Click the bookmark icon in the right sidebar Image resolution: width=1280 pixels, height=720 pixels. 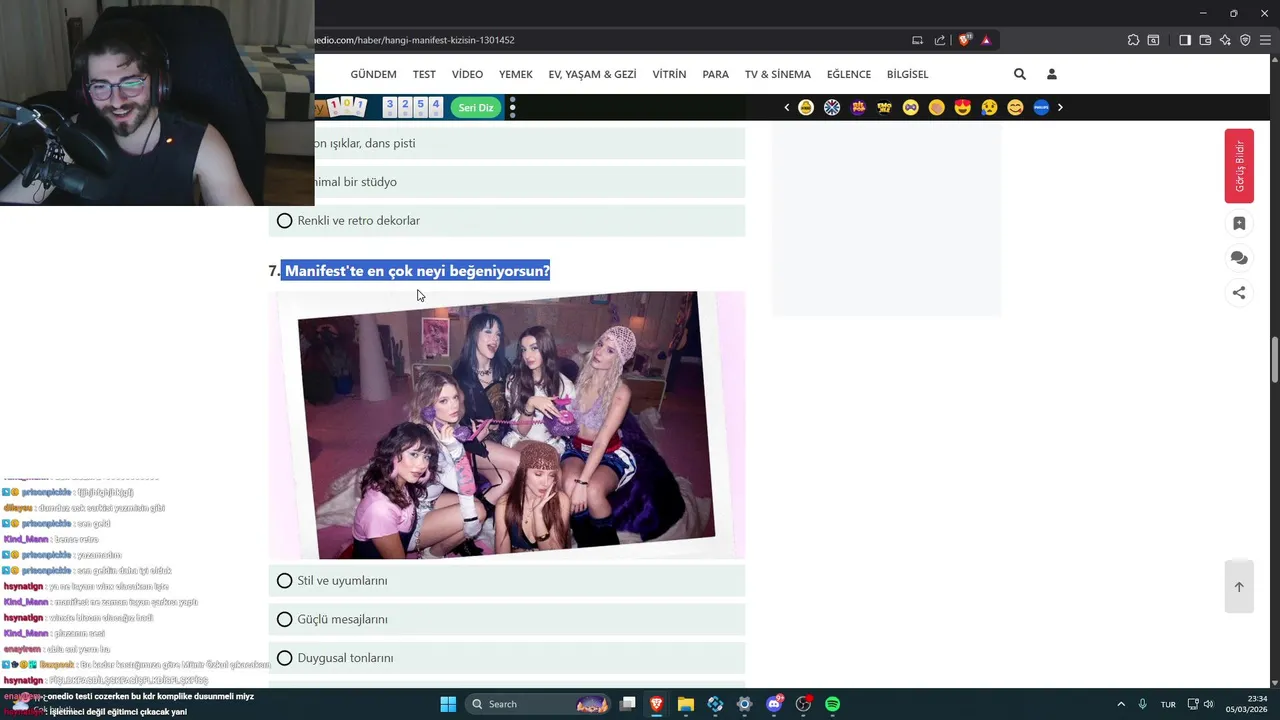[1239, 223]
